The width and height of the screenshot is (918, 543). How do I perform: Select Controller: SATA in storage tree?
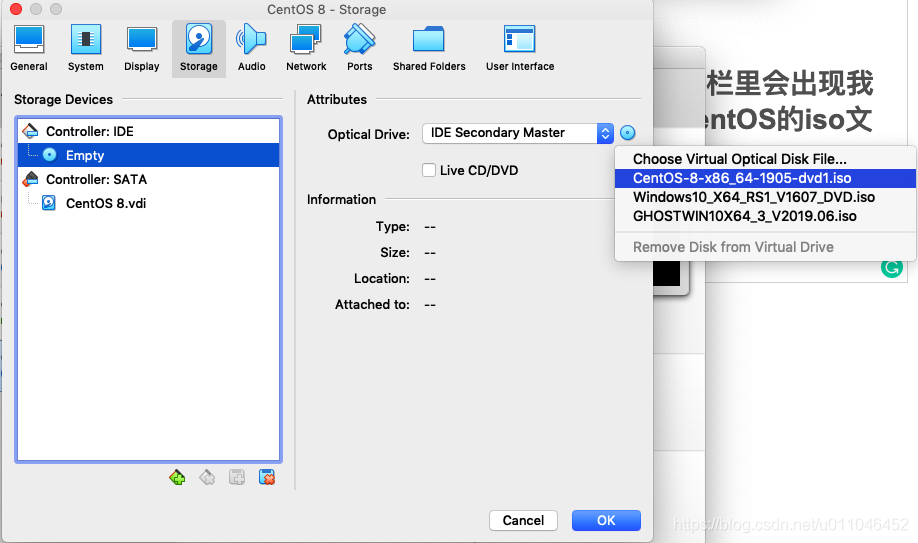[x=149, y=179]
